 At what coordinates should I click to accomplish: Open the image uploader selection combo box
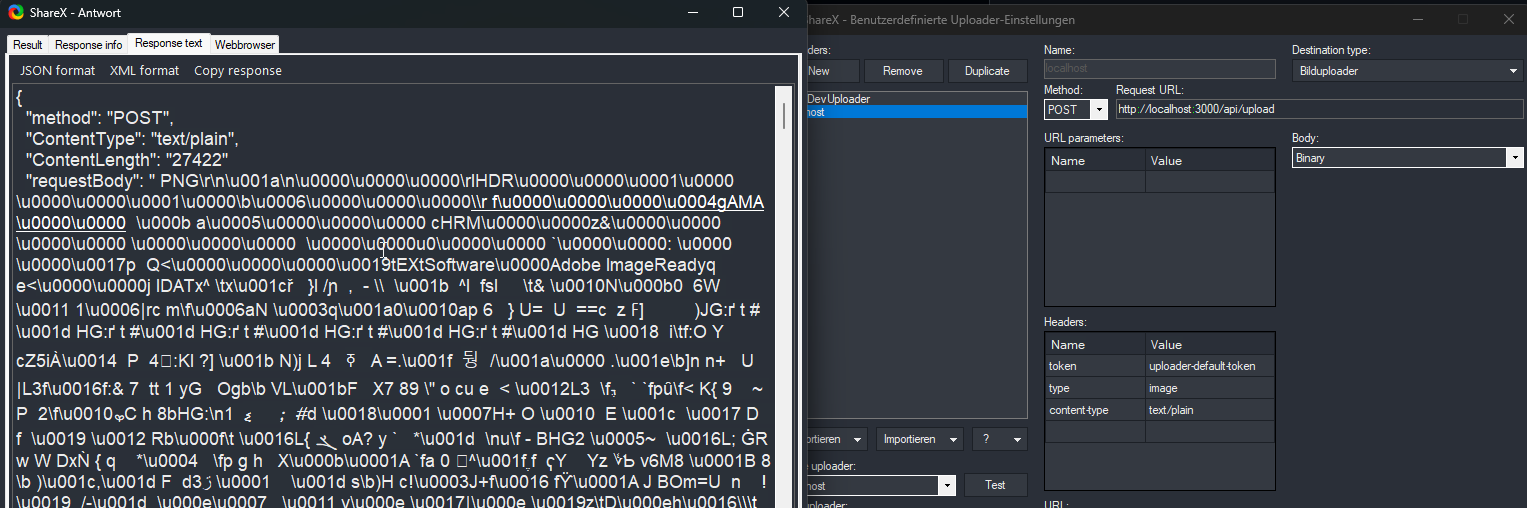tap(881, 485)
